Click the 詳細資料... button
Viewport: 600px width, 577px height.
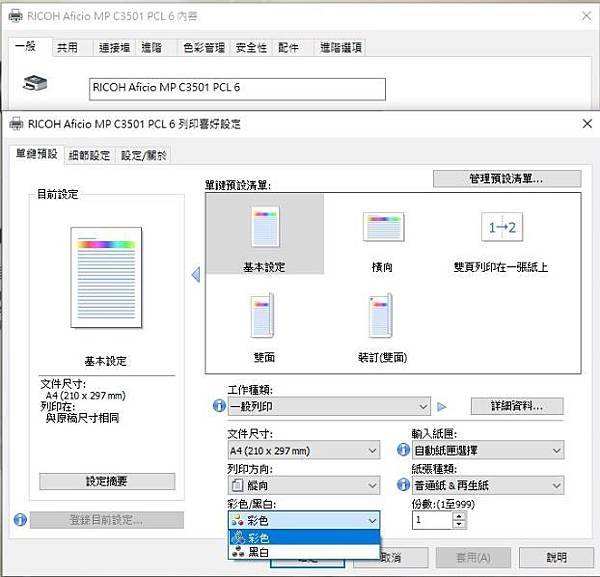pyautogui.click(x=517, y=406)
